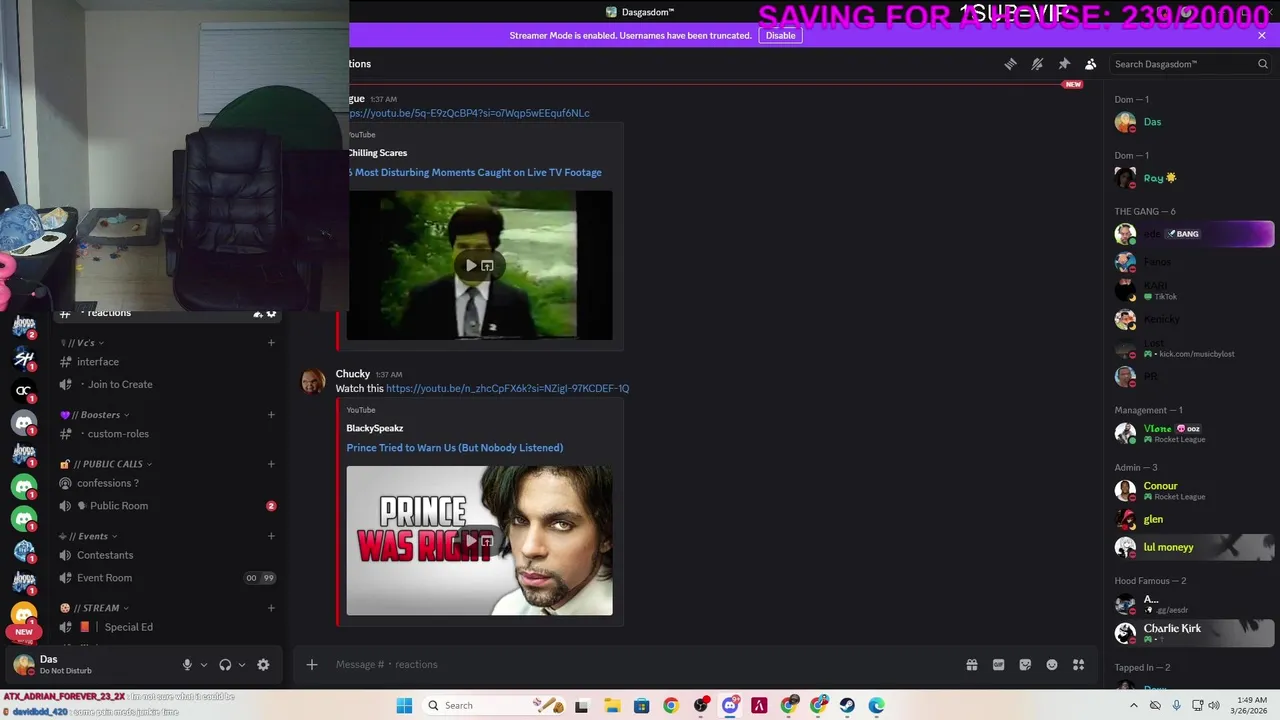The width and height of the screenshot is (1280, 720).
Task: Add a channel to // PUBLIC CALLS category
Action: 271,464
